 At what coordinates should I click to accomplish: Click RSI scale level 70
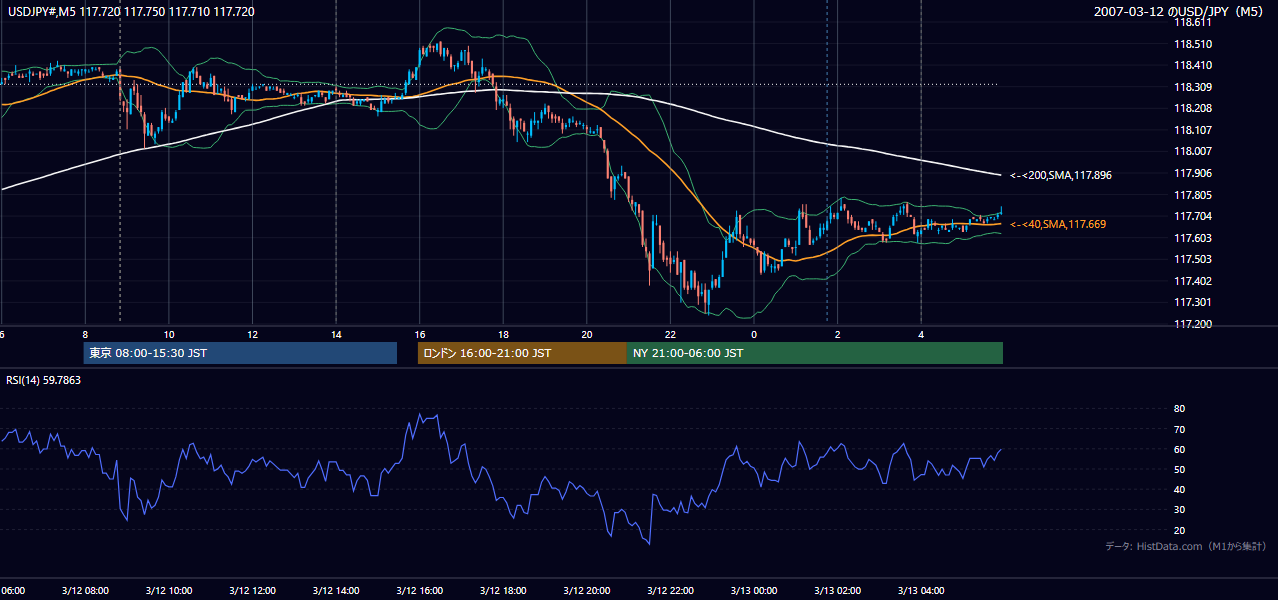click(x=1179, y=429)
